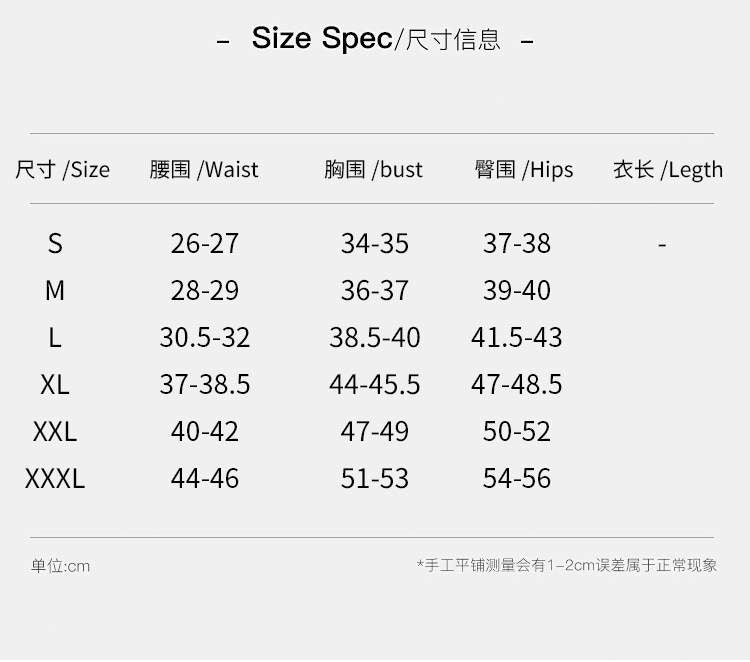Click the 单位:cm unit label

(x=60, y=566)
